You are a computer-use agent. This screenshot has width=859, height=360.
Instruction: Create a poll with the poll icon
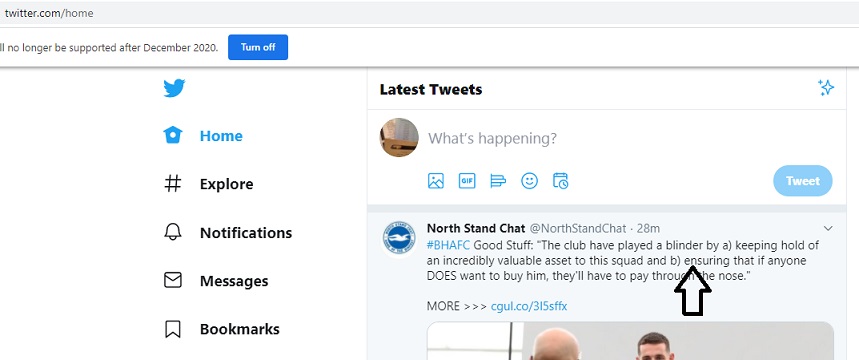point(497,181)
